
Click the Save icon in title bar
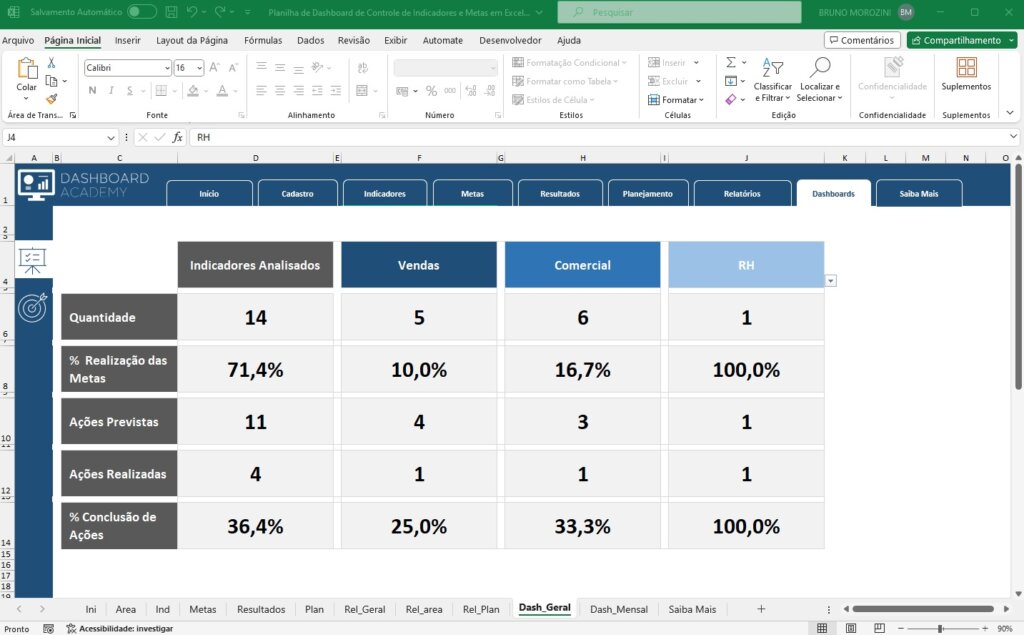171,12
